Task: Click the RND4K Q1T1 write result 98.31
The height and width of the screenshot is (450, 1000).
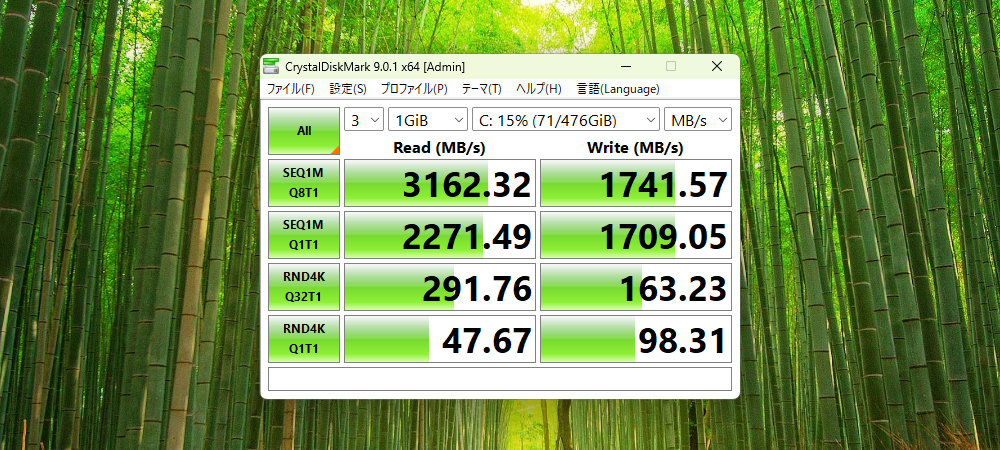Action: coord(636,339)
